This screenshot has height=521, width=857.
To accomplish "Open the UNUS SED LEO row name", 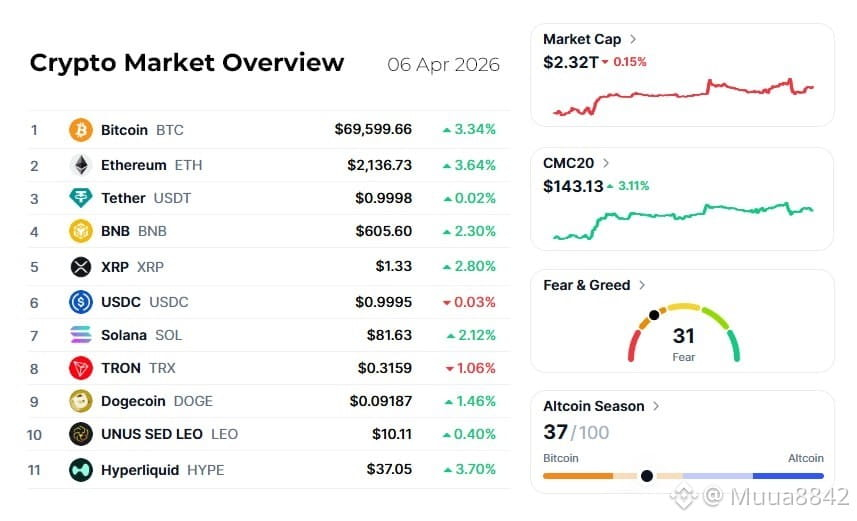I will click(x=152, y=434).
